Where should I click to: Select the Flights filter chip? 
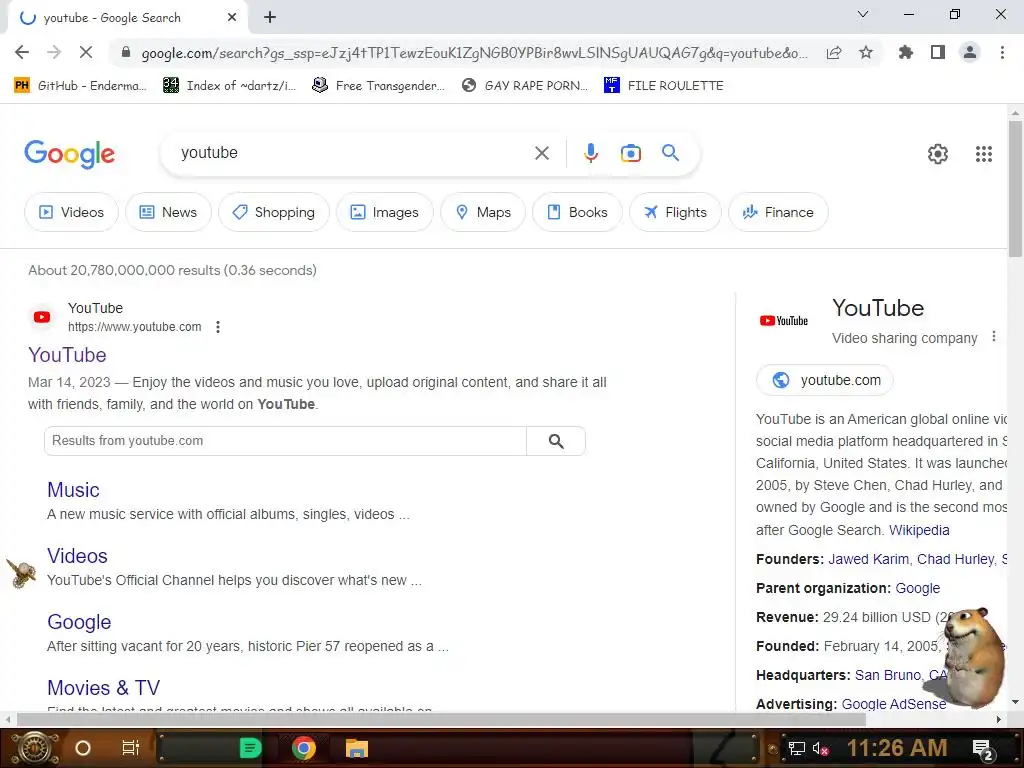click(x=675, y=212)
